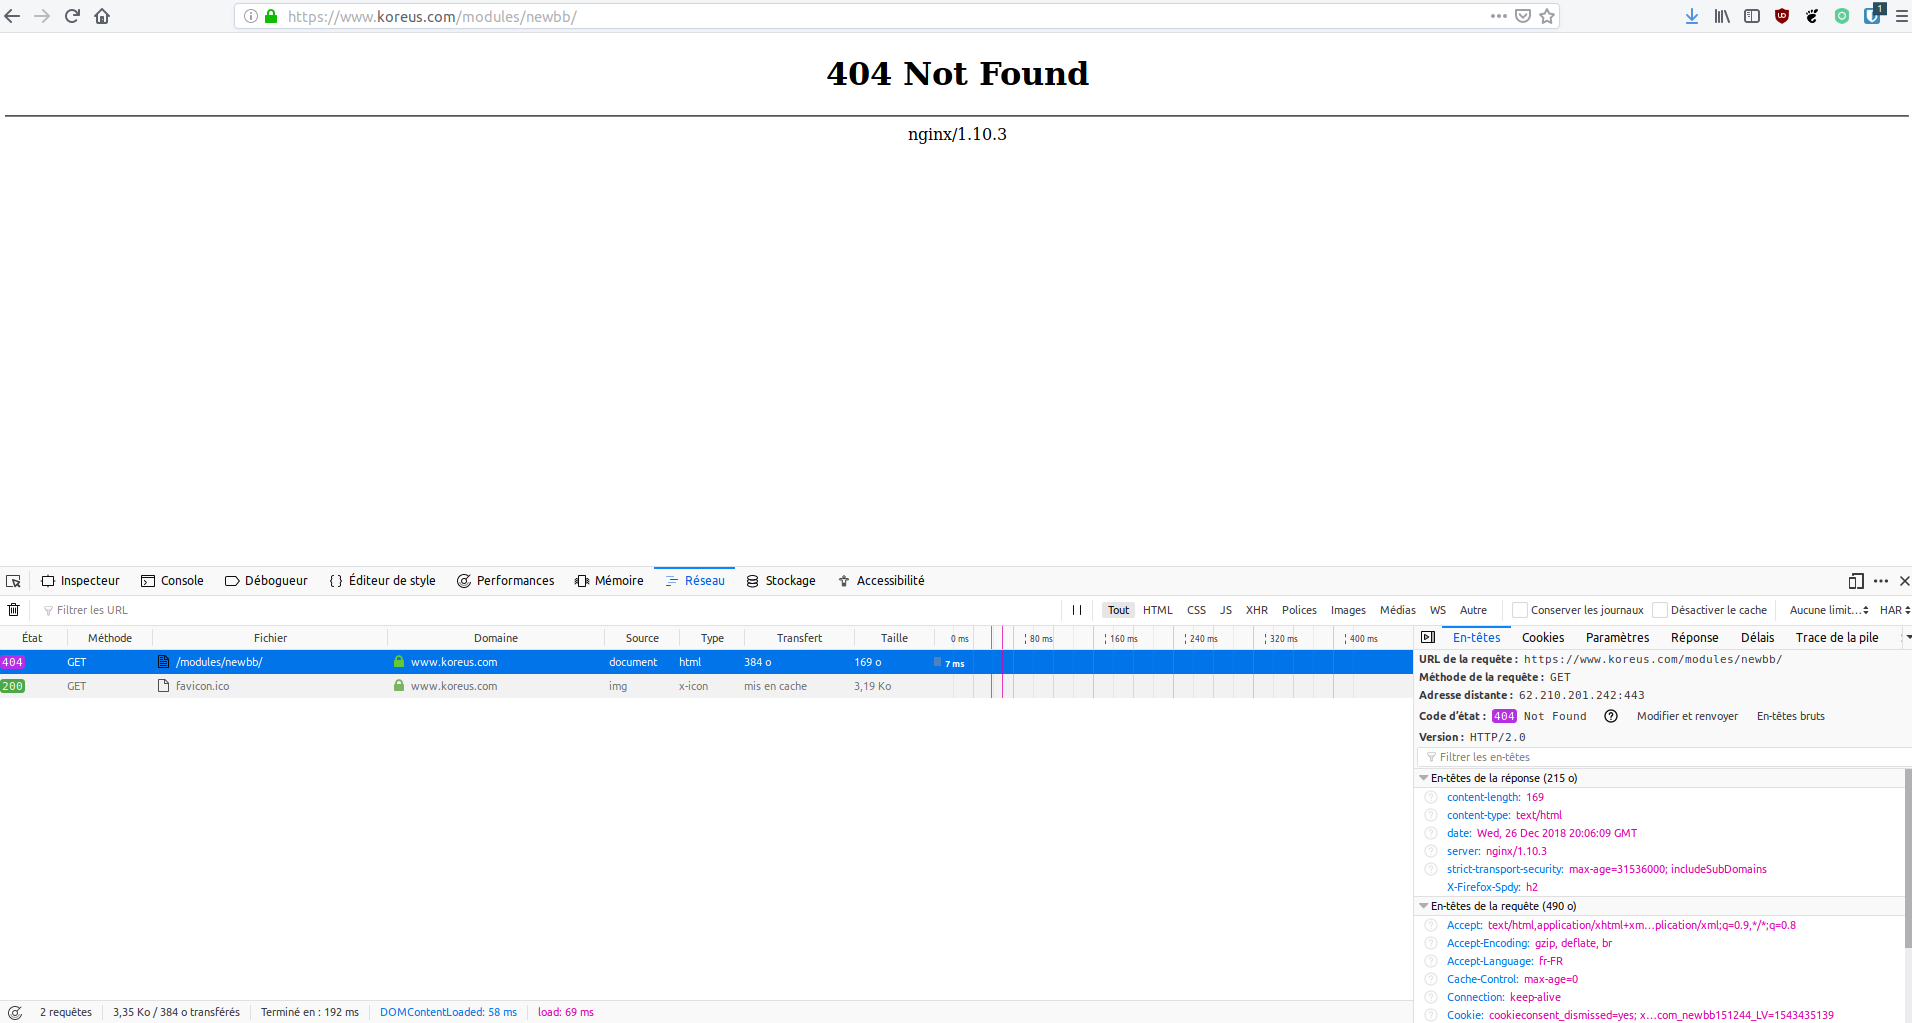Viewport: 1912px width, 1023px height.
Task: Click the browser reload page icon
Action: pos(72,16)
